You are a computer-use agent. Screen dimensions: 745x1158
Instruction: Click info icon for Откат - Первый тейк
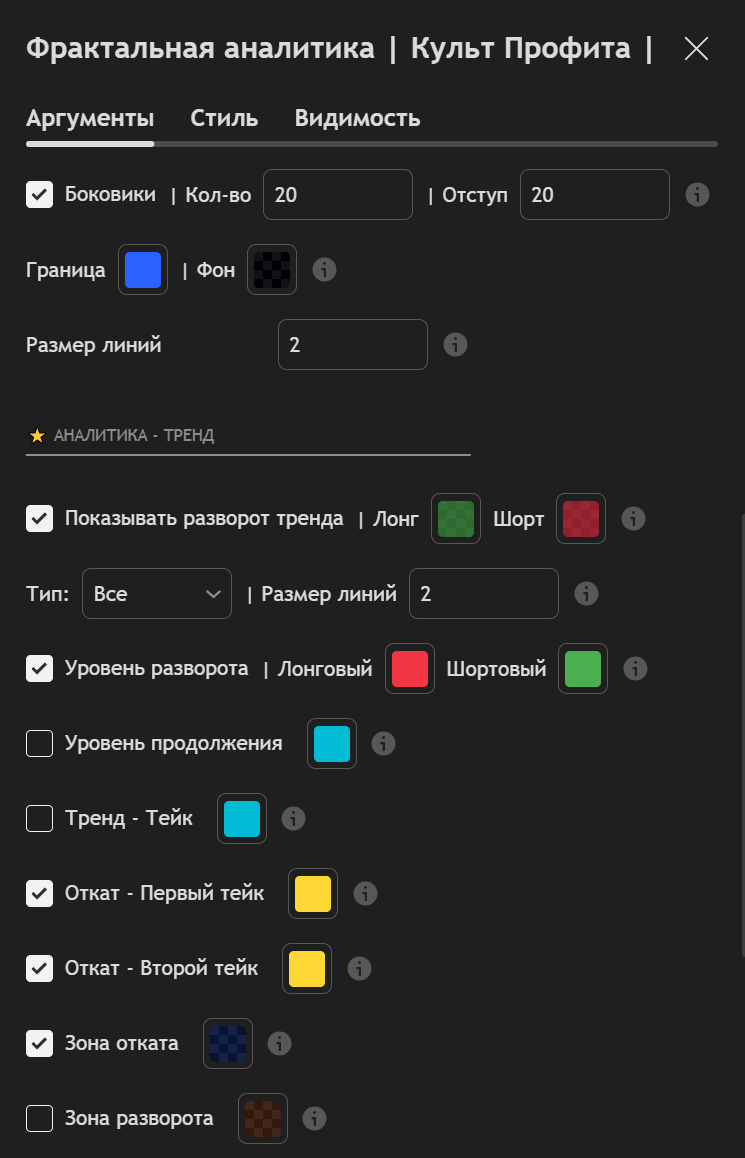click(x=365, y=893)
